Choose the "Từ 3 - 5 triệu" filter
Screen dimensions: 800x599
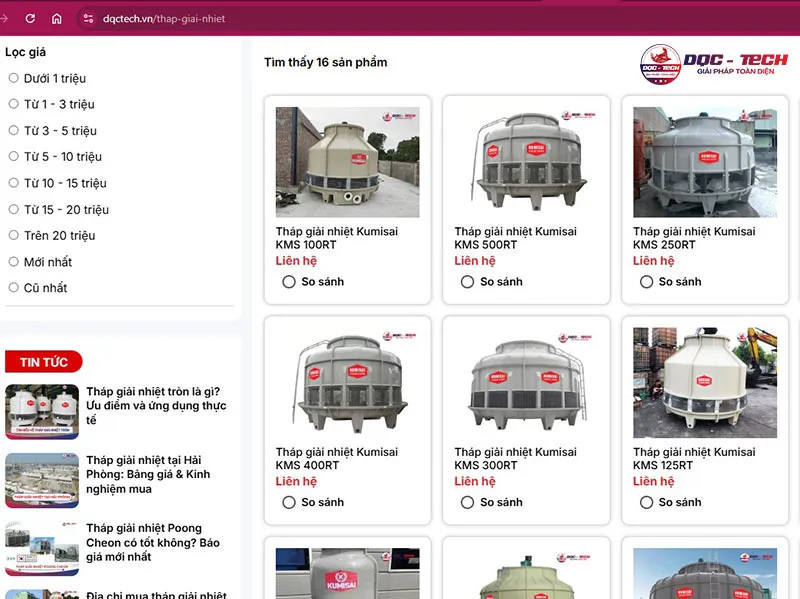[x=14, y=131]
